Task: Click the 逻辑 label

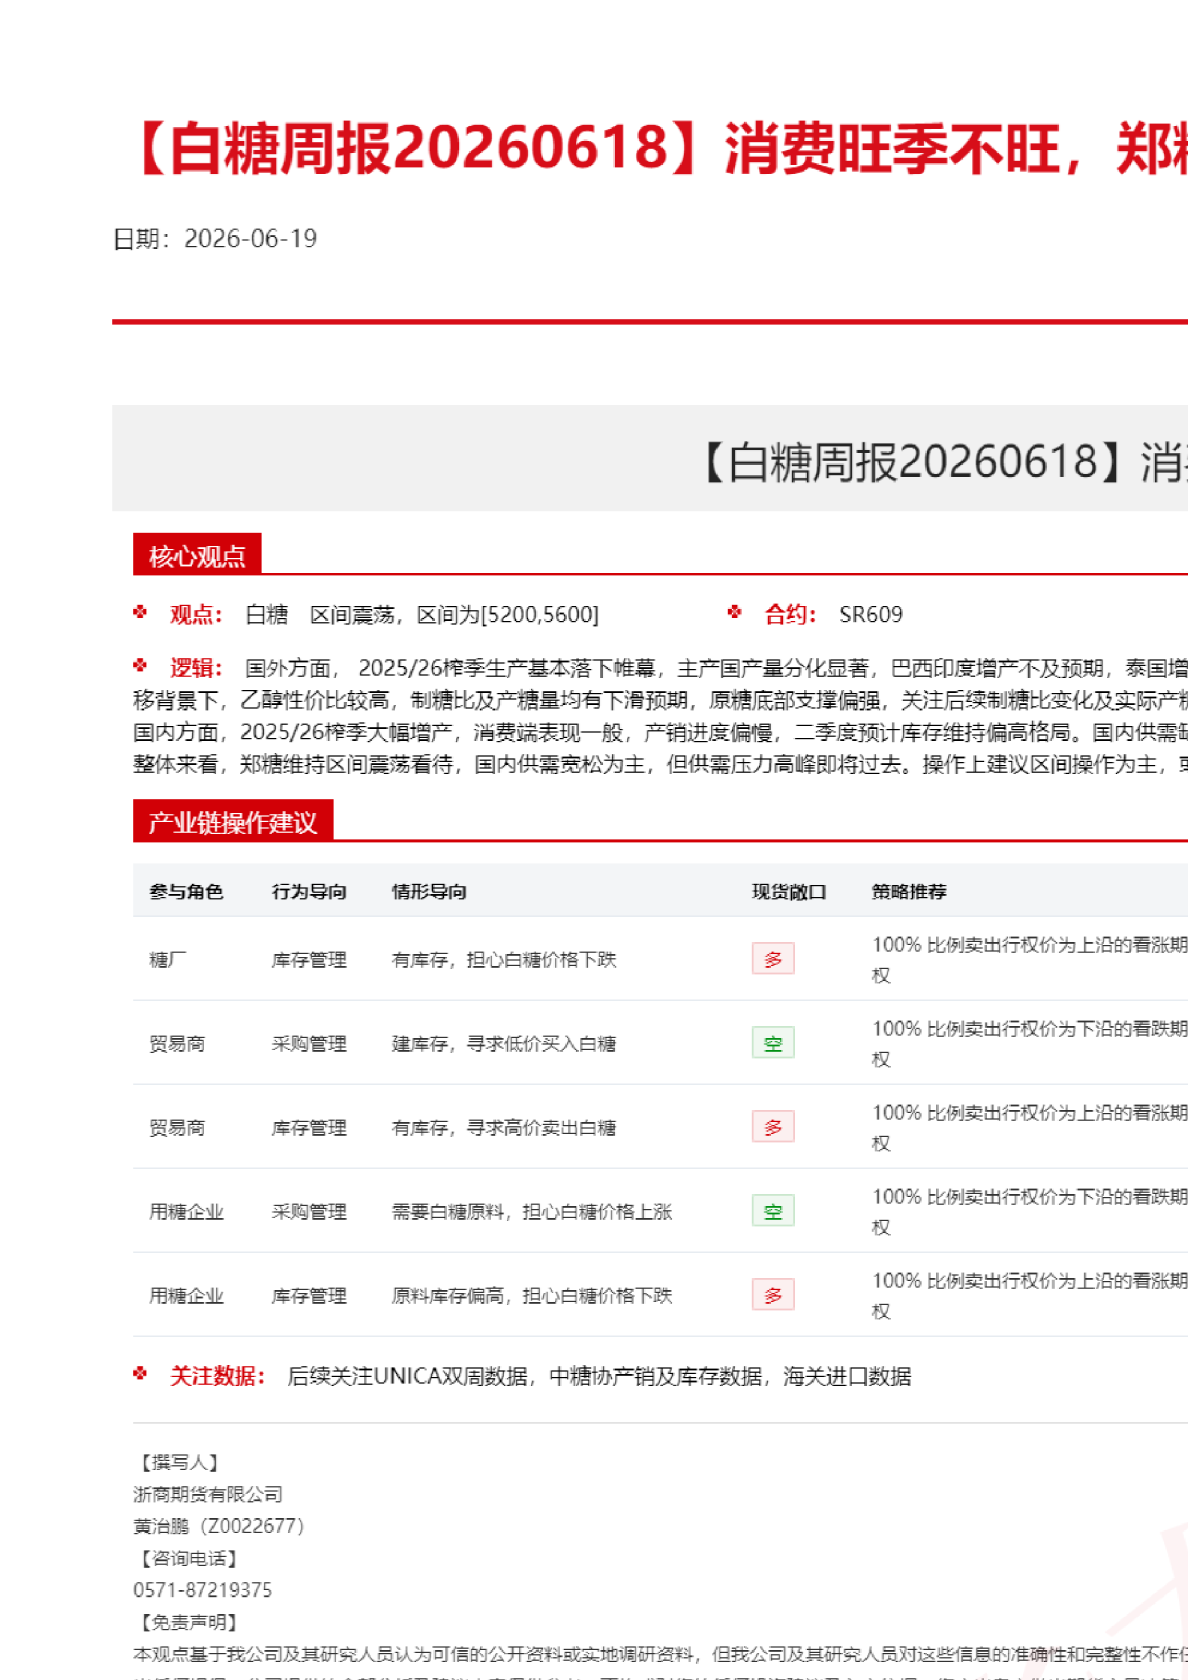Action: pyautogui.click(x=196, y=668)
